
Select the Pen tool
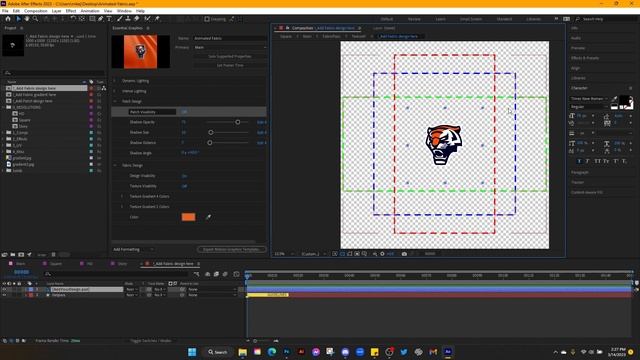tap(100, 19)
